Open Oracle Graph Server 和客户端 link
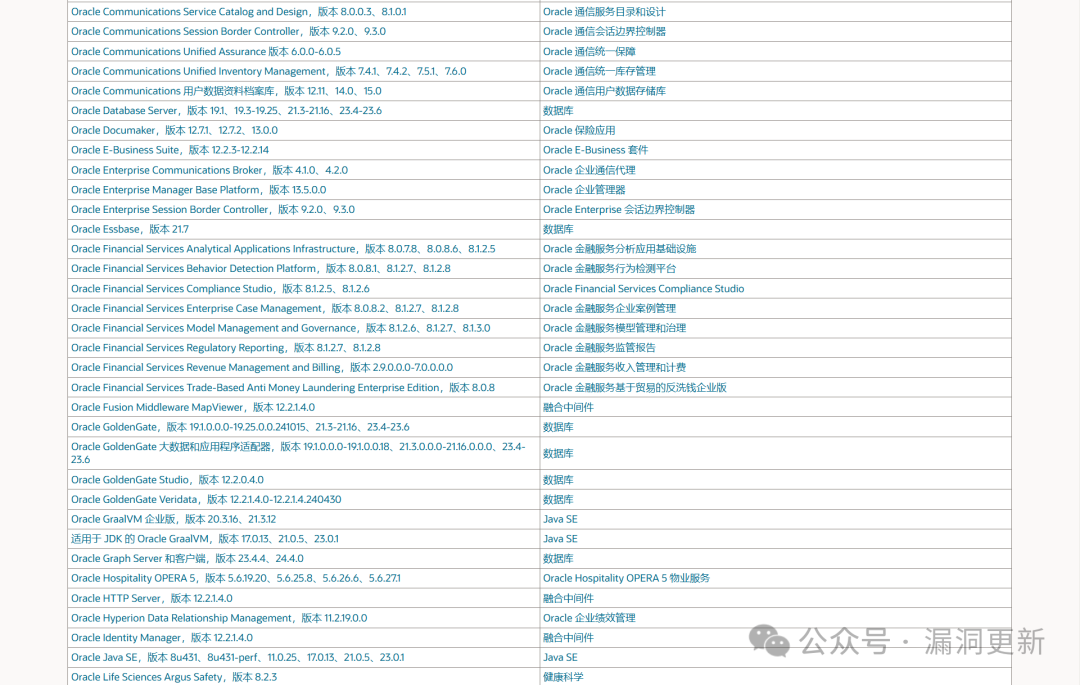The height and width of the screenshot is (685, 1080). [x=187, y=559]
